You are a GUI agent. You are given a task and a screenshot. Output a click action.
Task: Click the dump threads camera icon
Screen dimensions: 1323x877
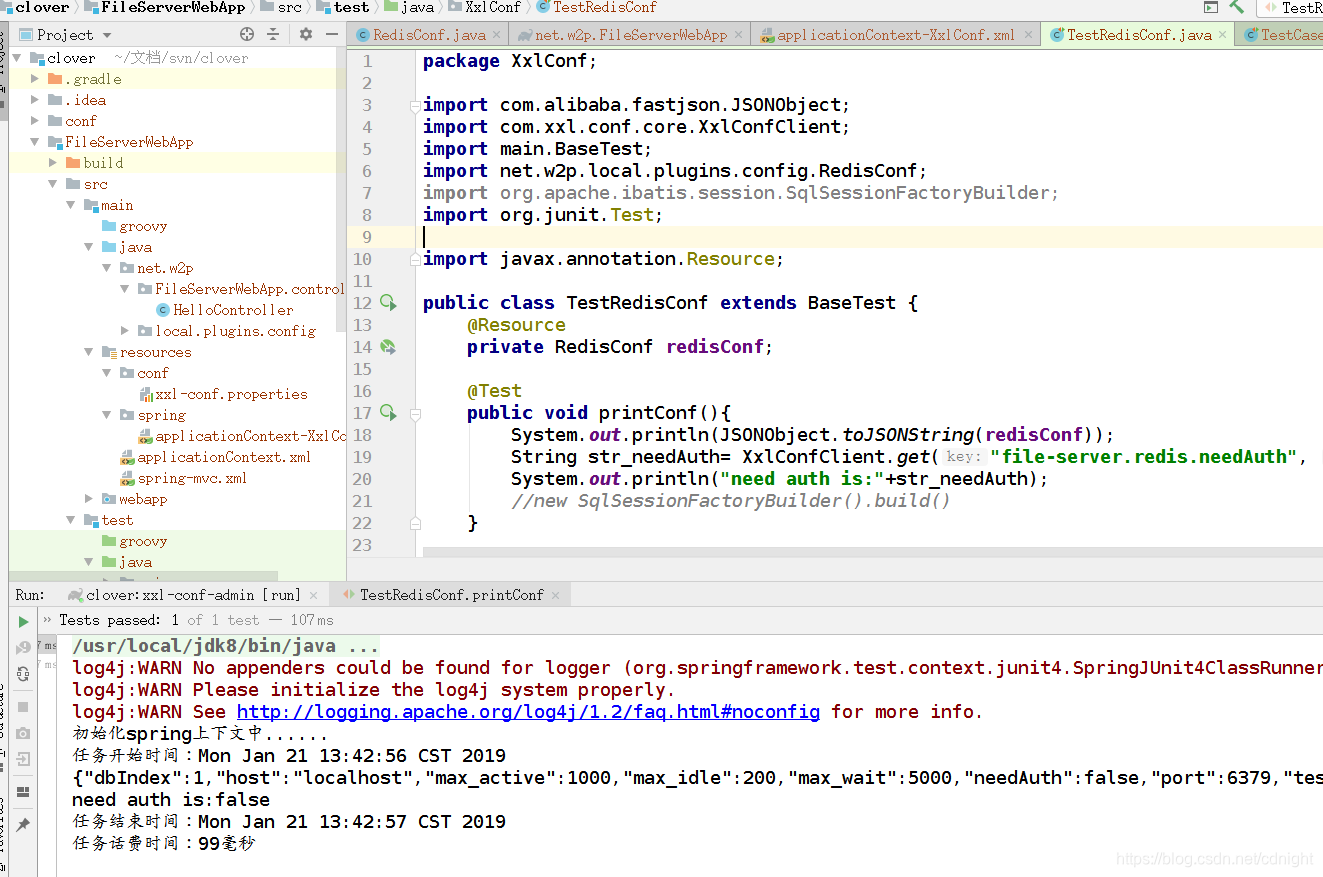[23, 733]
